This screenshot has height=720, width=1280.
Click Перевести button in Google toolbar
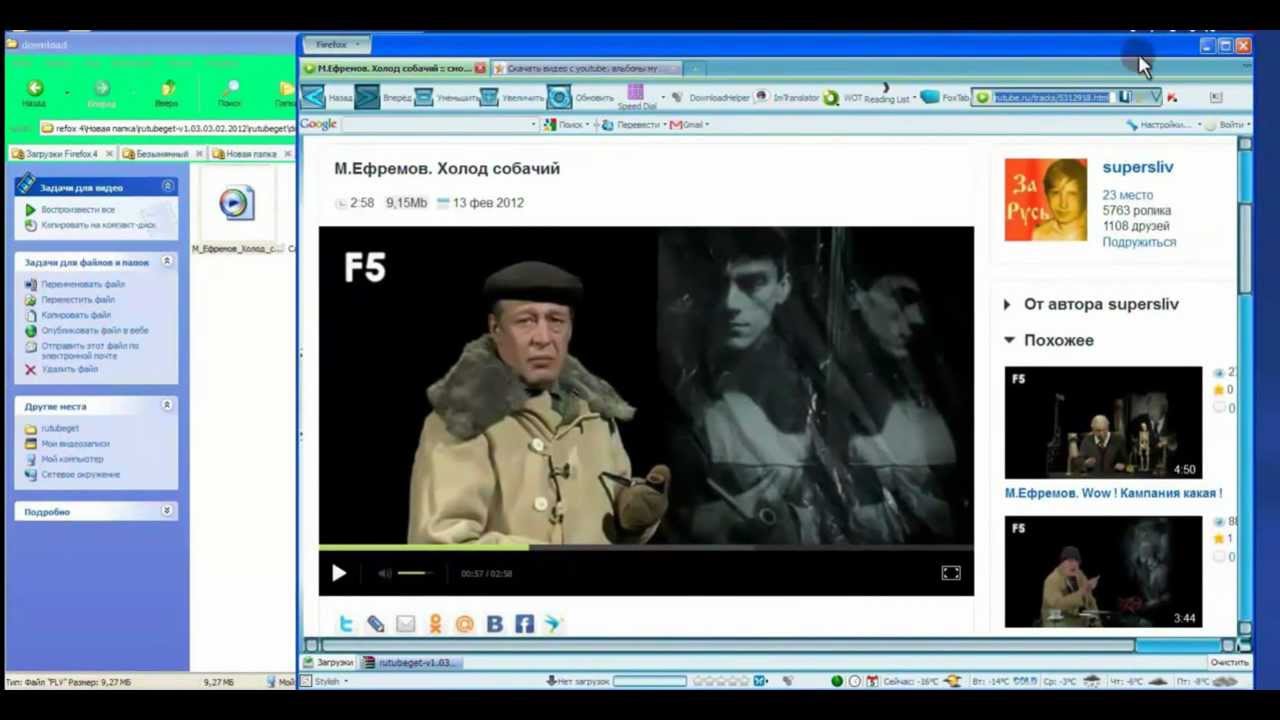[632, 125]
